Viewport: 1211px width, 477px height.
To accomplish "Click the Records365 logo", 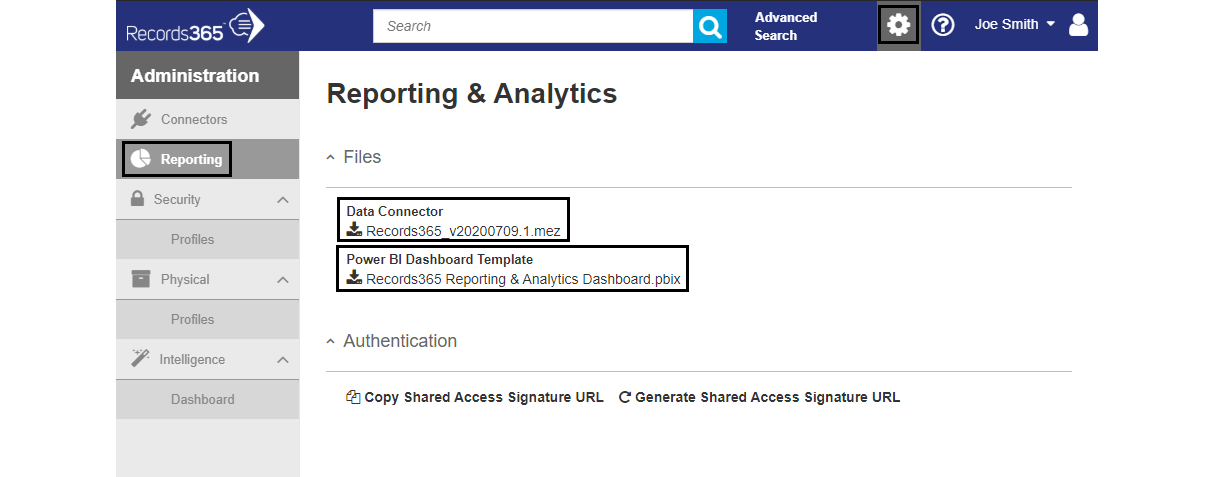I will tap(195, 27).
